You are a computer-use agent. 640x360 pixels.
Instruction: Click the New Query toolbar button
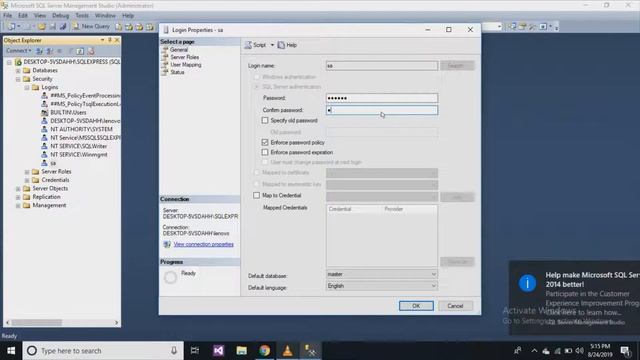[x=91, y=27]
